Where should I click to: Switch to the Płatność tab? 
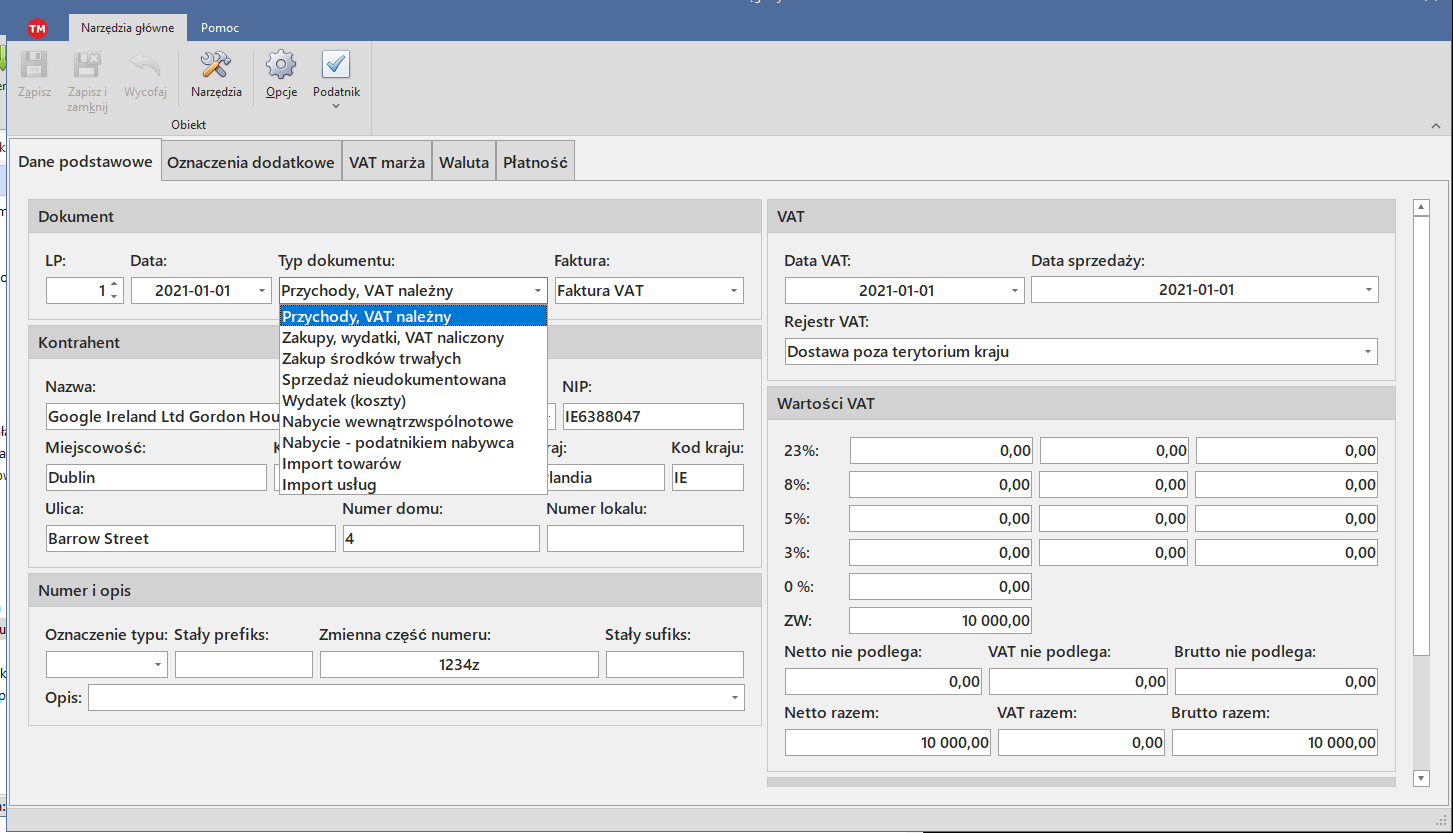535,162
